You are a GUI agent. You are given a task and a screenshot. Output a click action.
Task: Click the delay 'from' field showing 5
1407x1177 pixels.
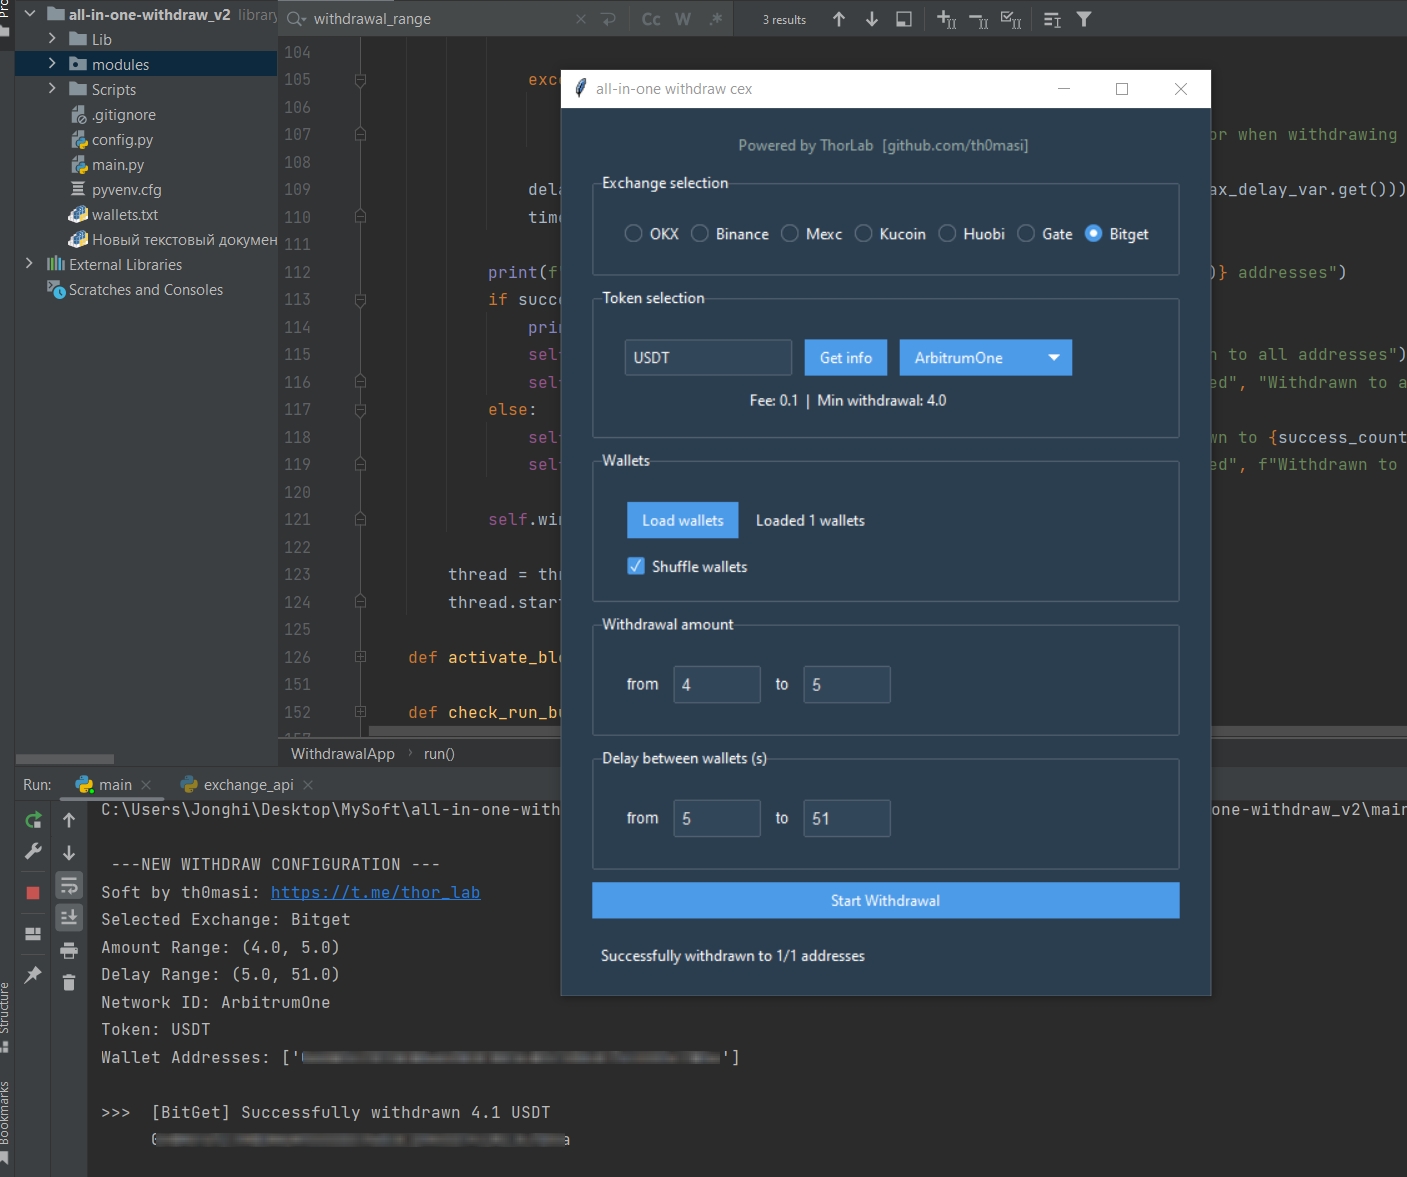pyautogui.click(x=717, y=818)
